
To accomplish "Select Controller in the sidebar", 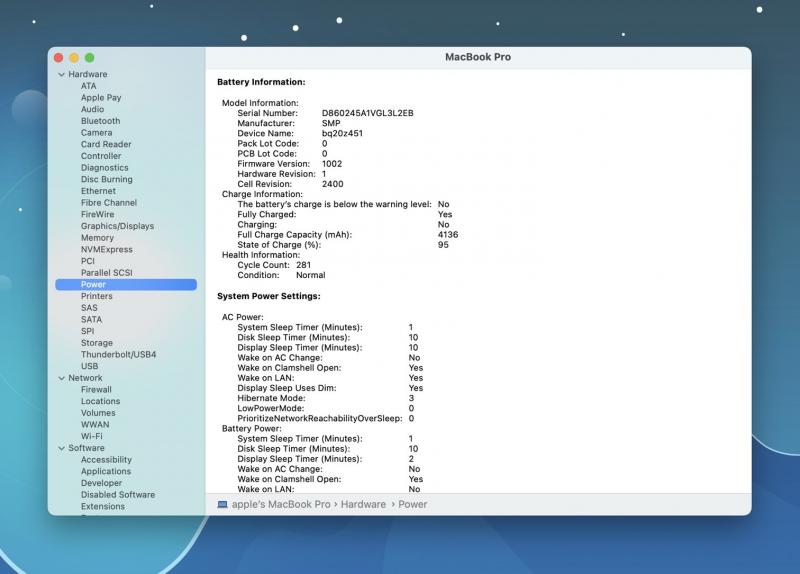I will tap(101, 156).
